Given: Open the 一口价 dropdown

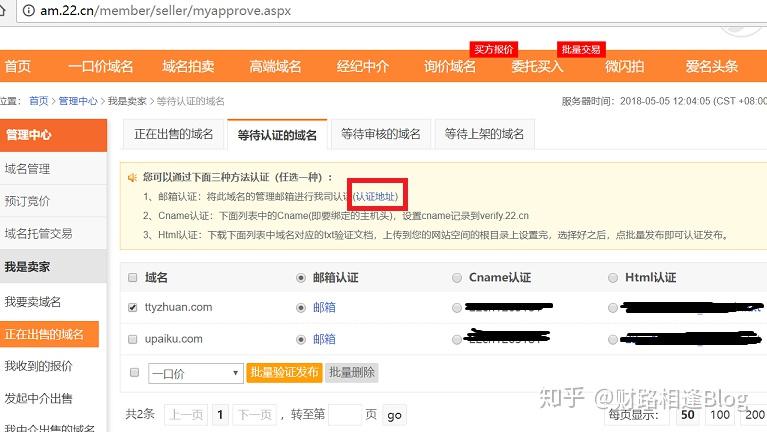Looking at the screenshot, I should (196, 373).
